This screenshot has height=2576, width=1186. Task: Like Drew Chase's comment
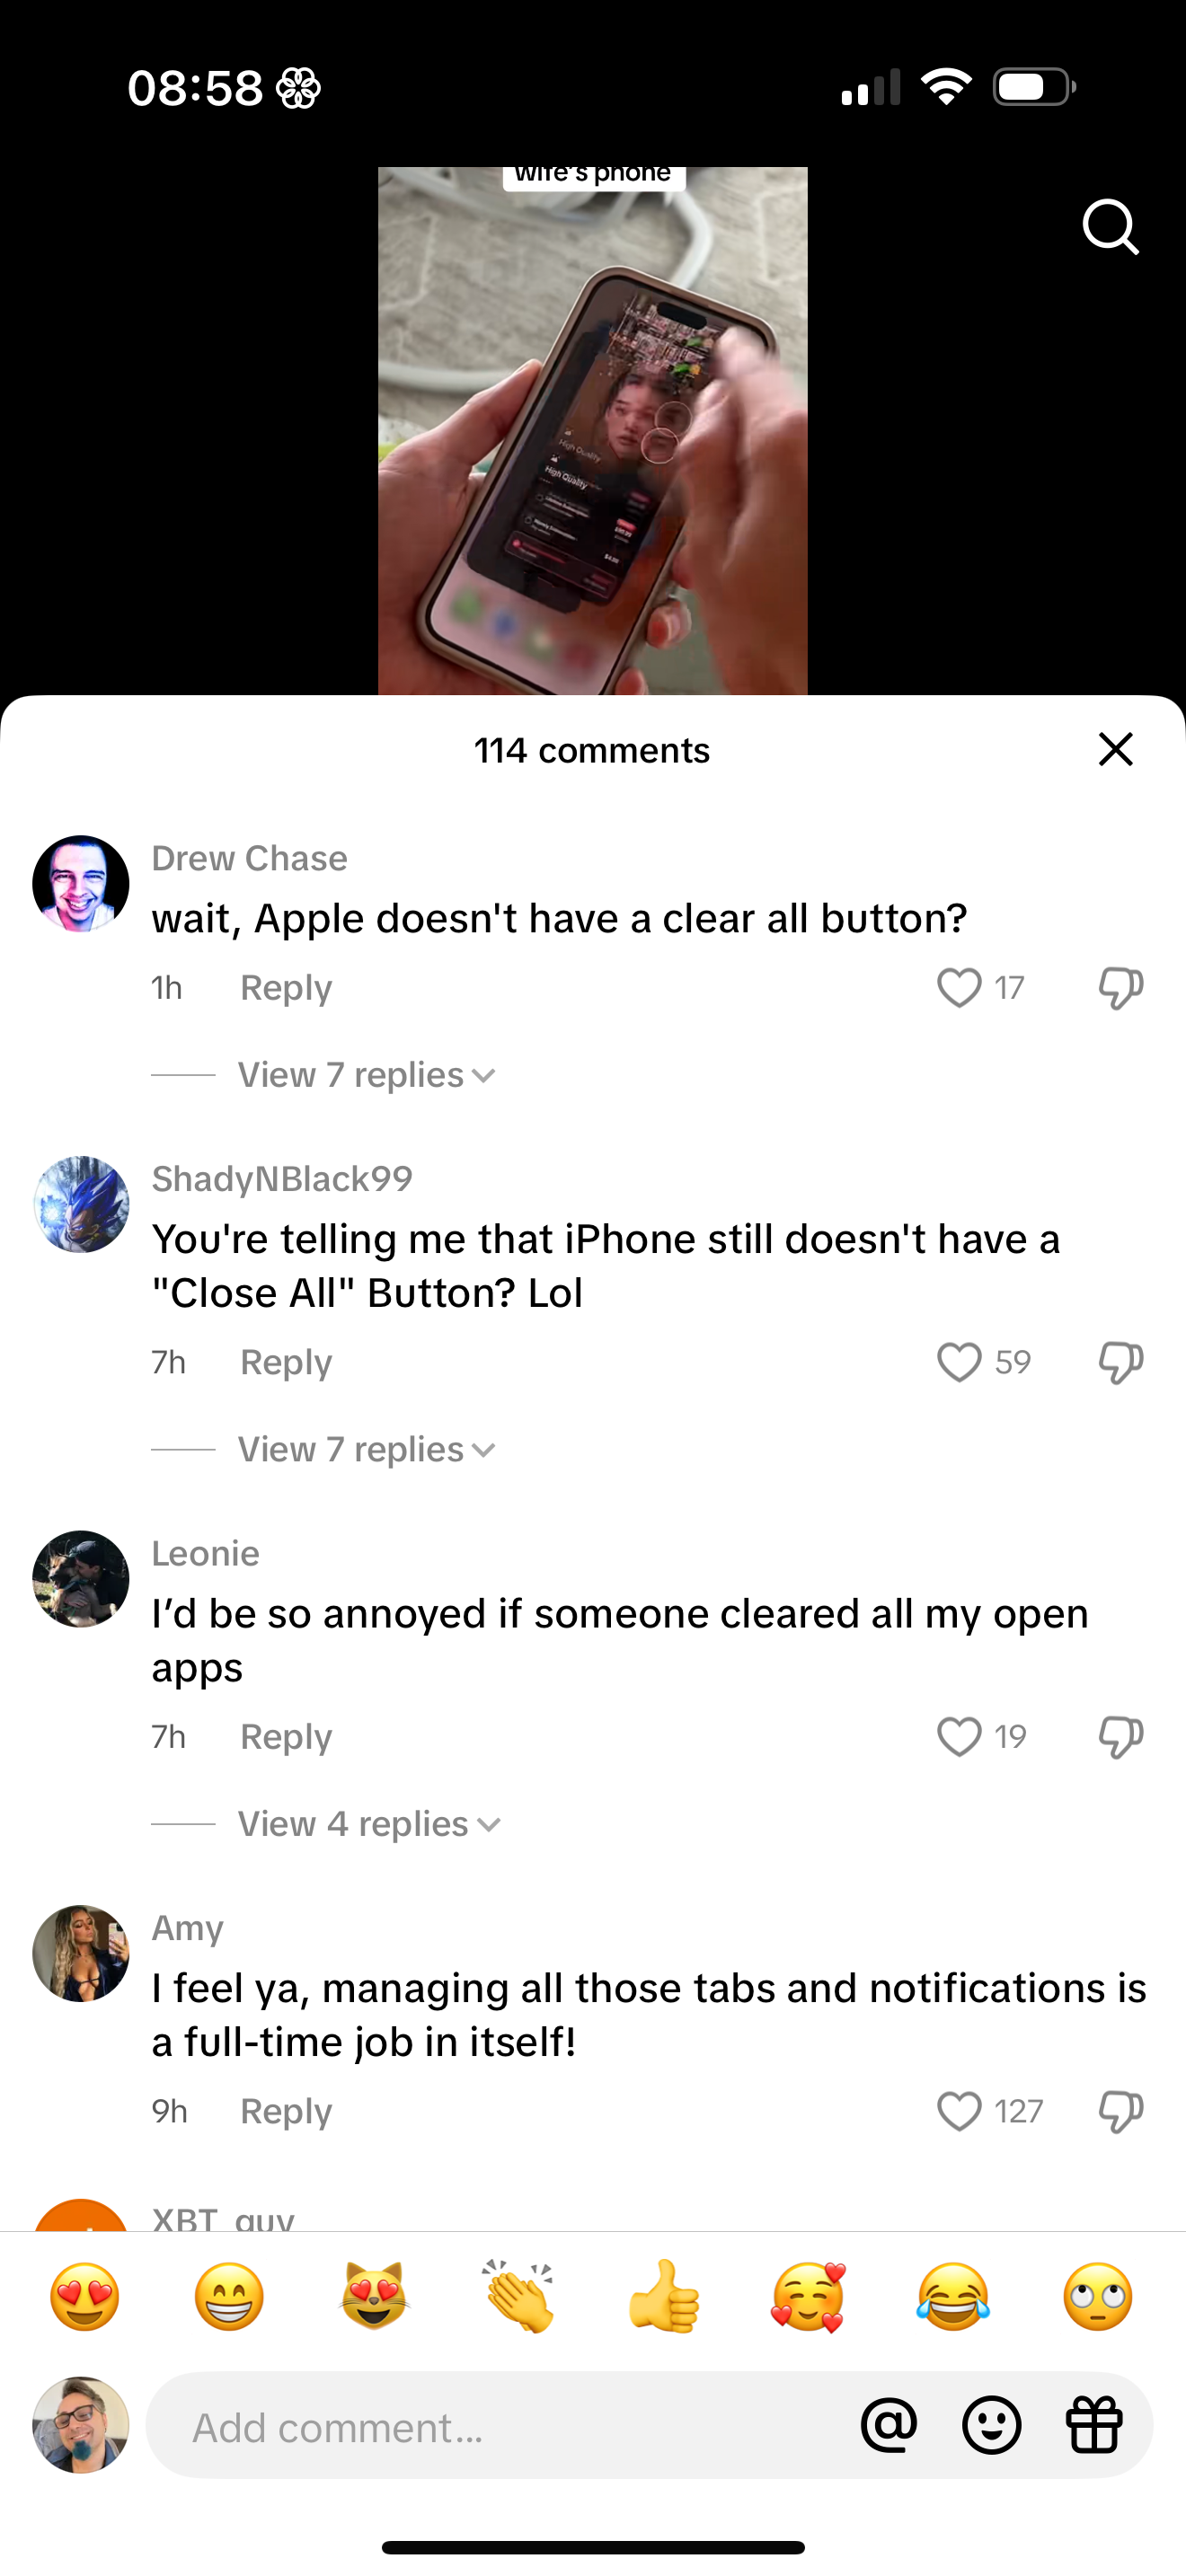958,987
